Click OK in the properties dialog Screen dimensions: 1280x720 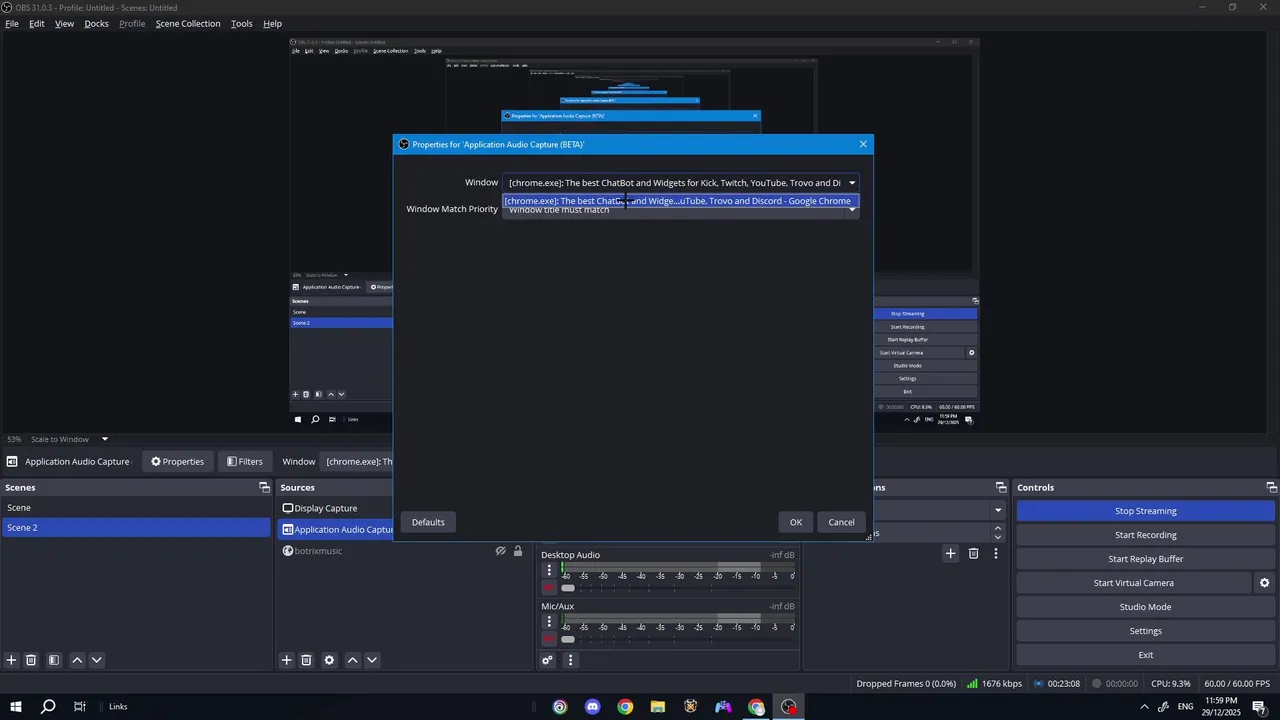click(796, 522)
